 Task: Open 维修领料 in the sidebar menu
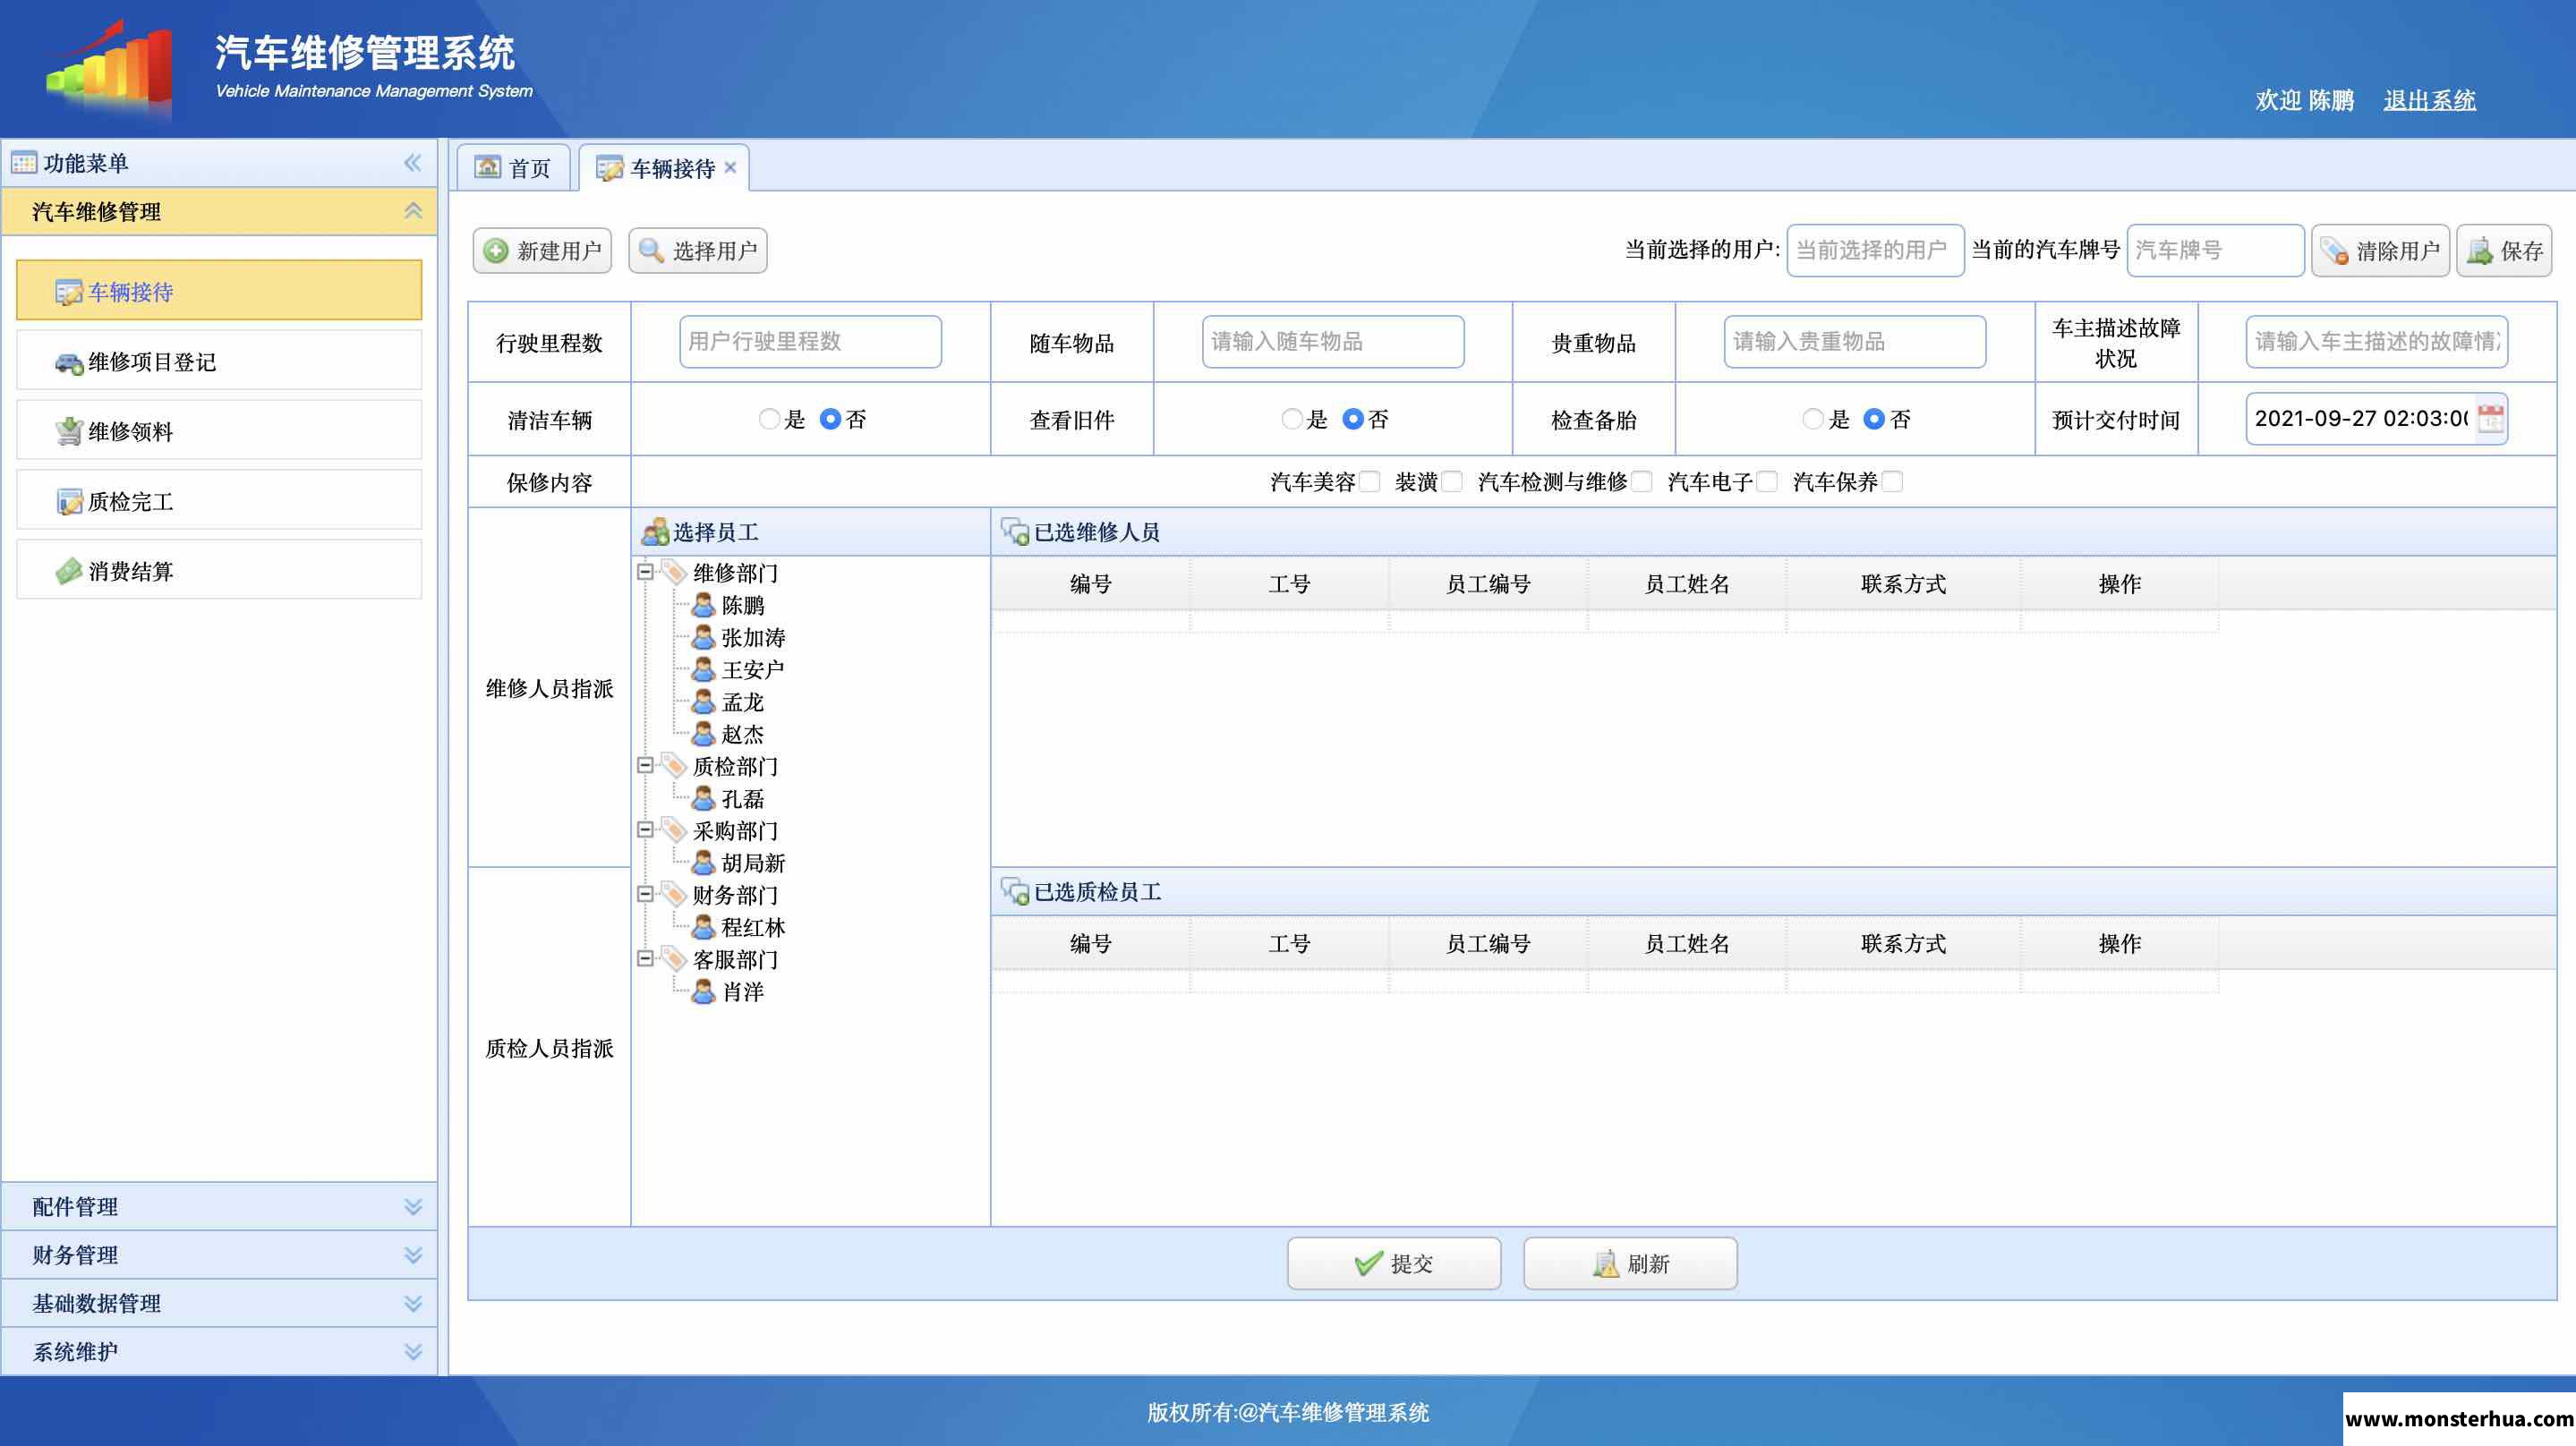click(219, 431)
